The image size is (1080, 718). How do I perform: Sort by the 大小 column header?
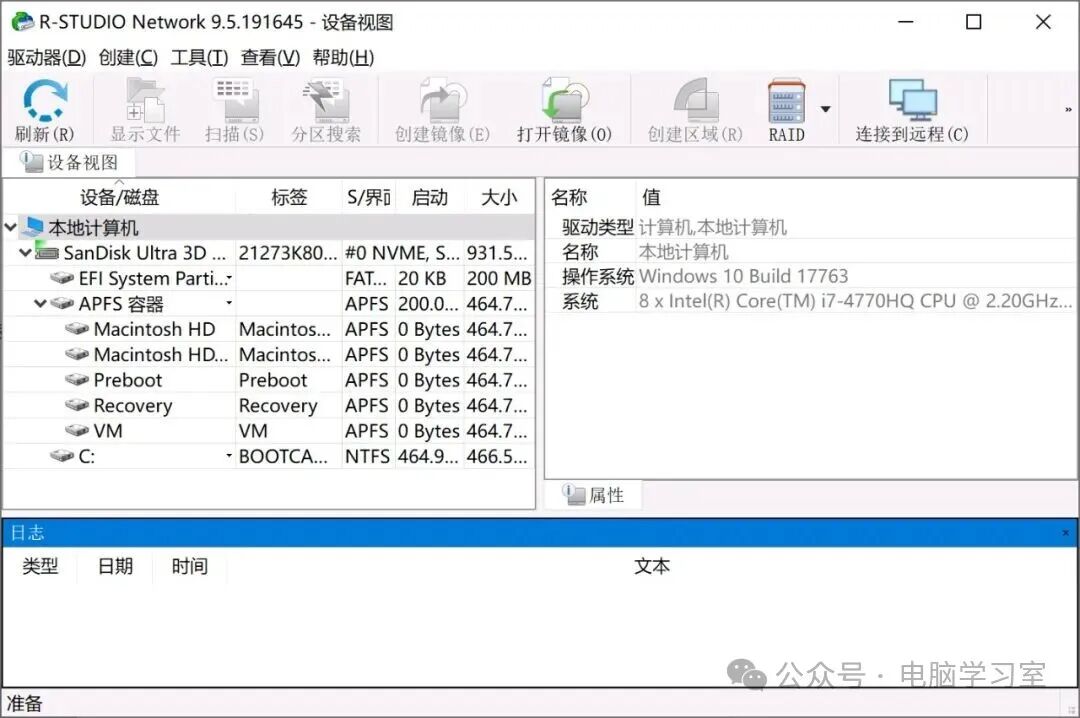pos(498,198)
